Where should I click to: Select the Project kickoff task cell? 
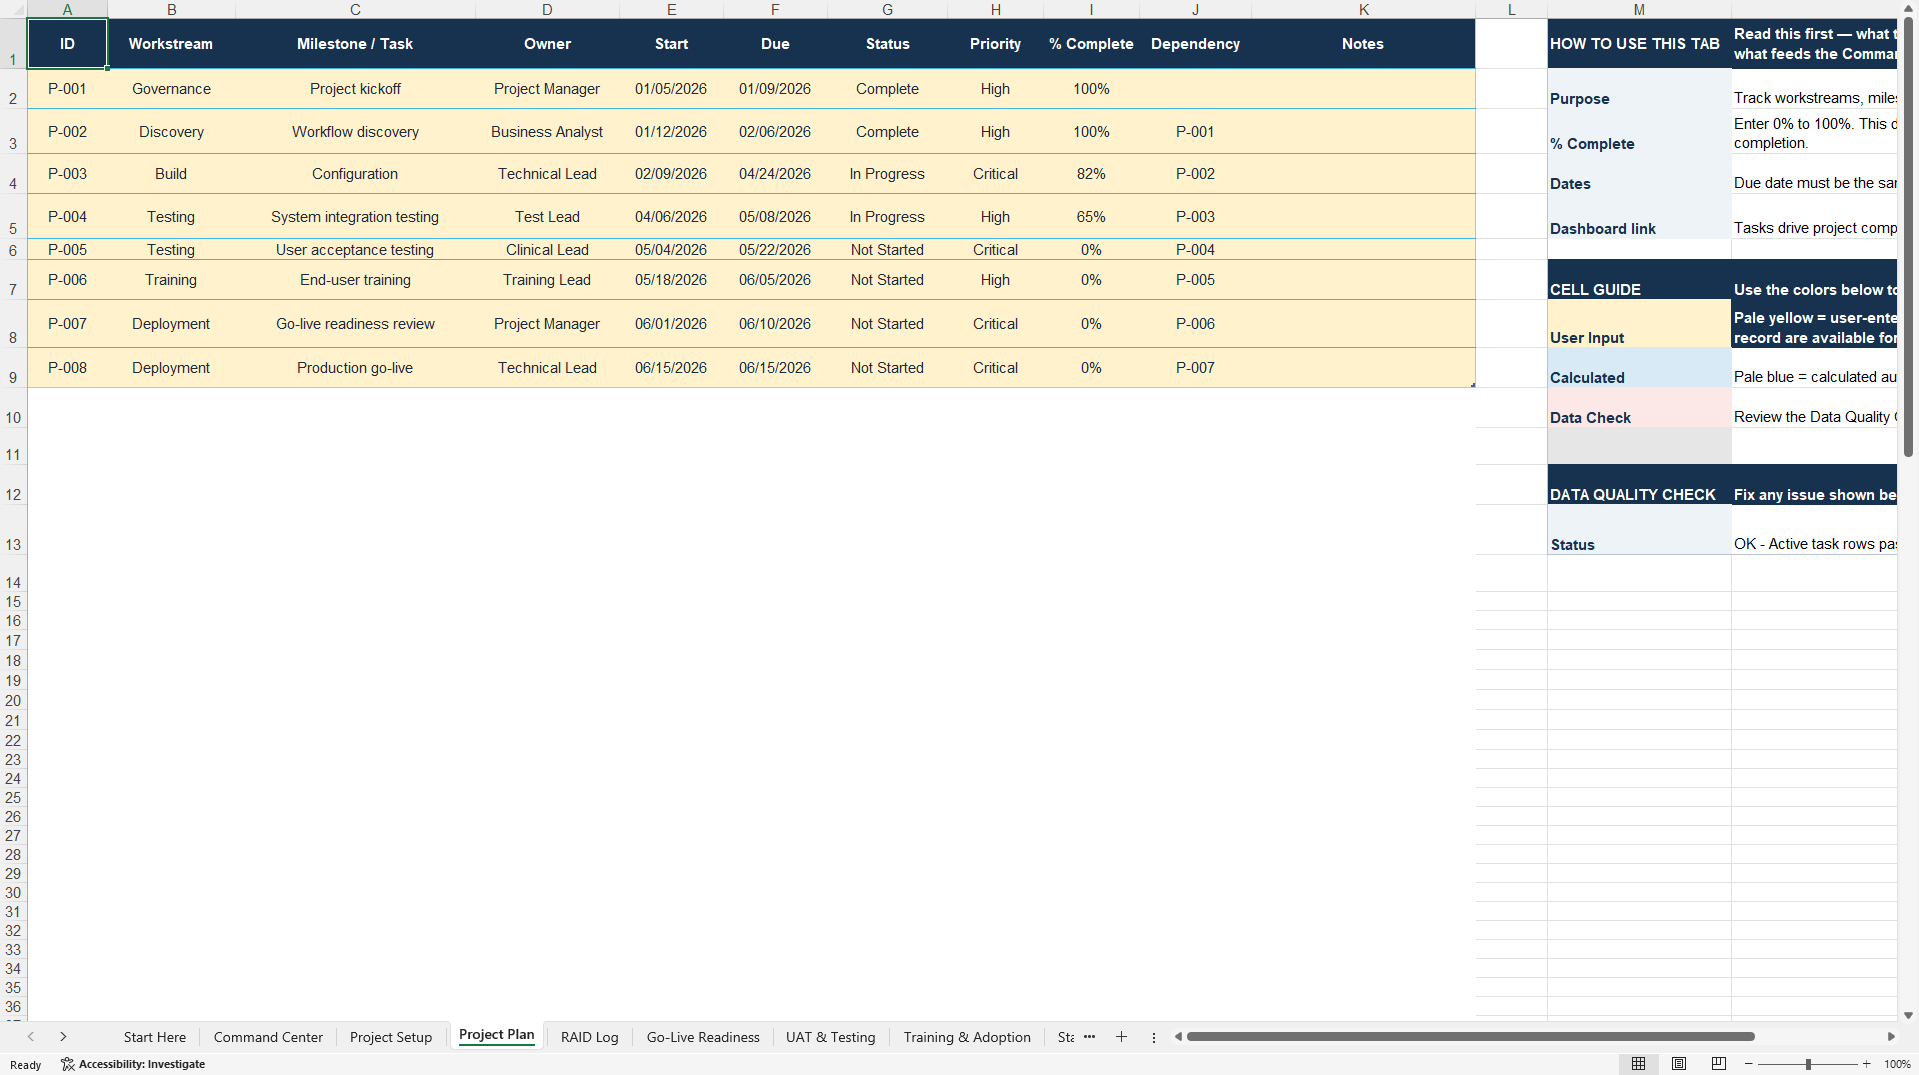point(355,89)
